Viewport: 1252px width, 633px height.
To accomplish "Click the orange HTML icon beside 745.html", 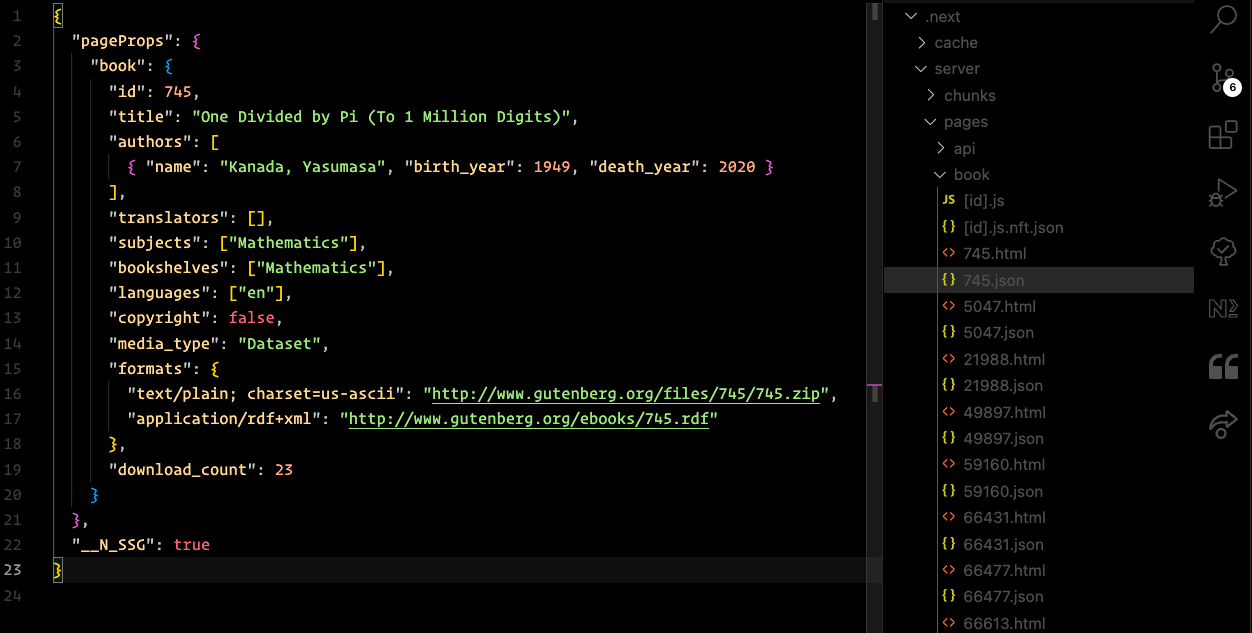I will 948,253.
